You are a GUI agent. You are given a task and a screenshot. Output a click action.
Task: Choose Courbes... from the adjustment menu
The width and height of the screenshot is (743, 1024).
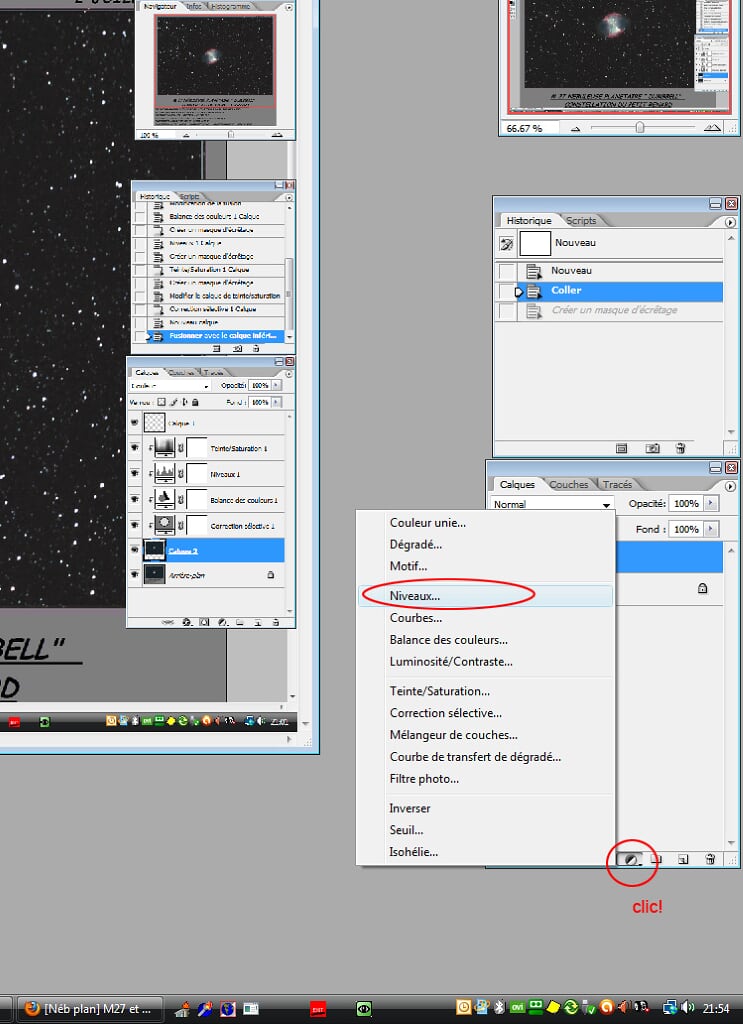tap(485, 618)
